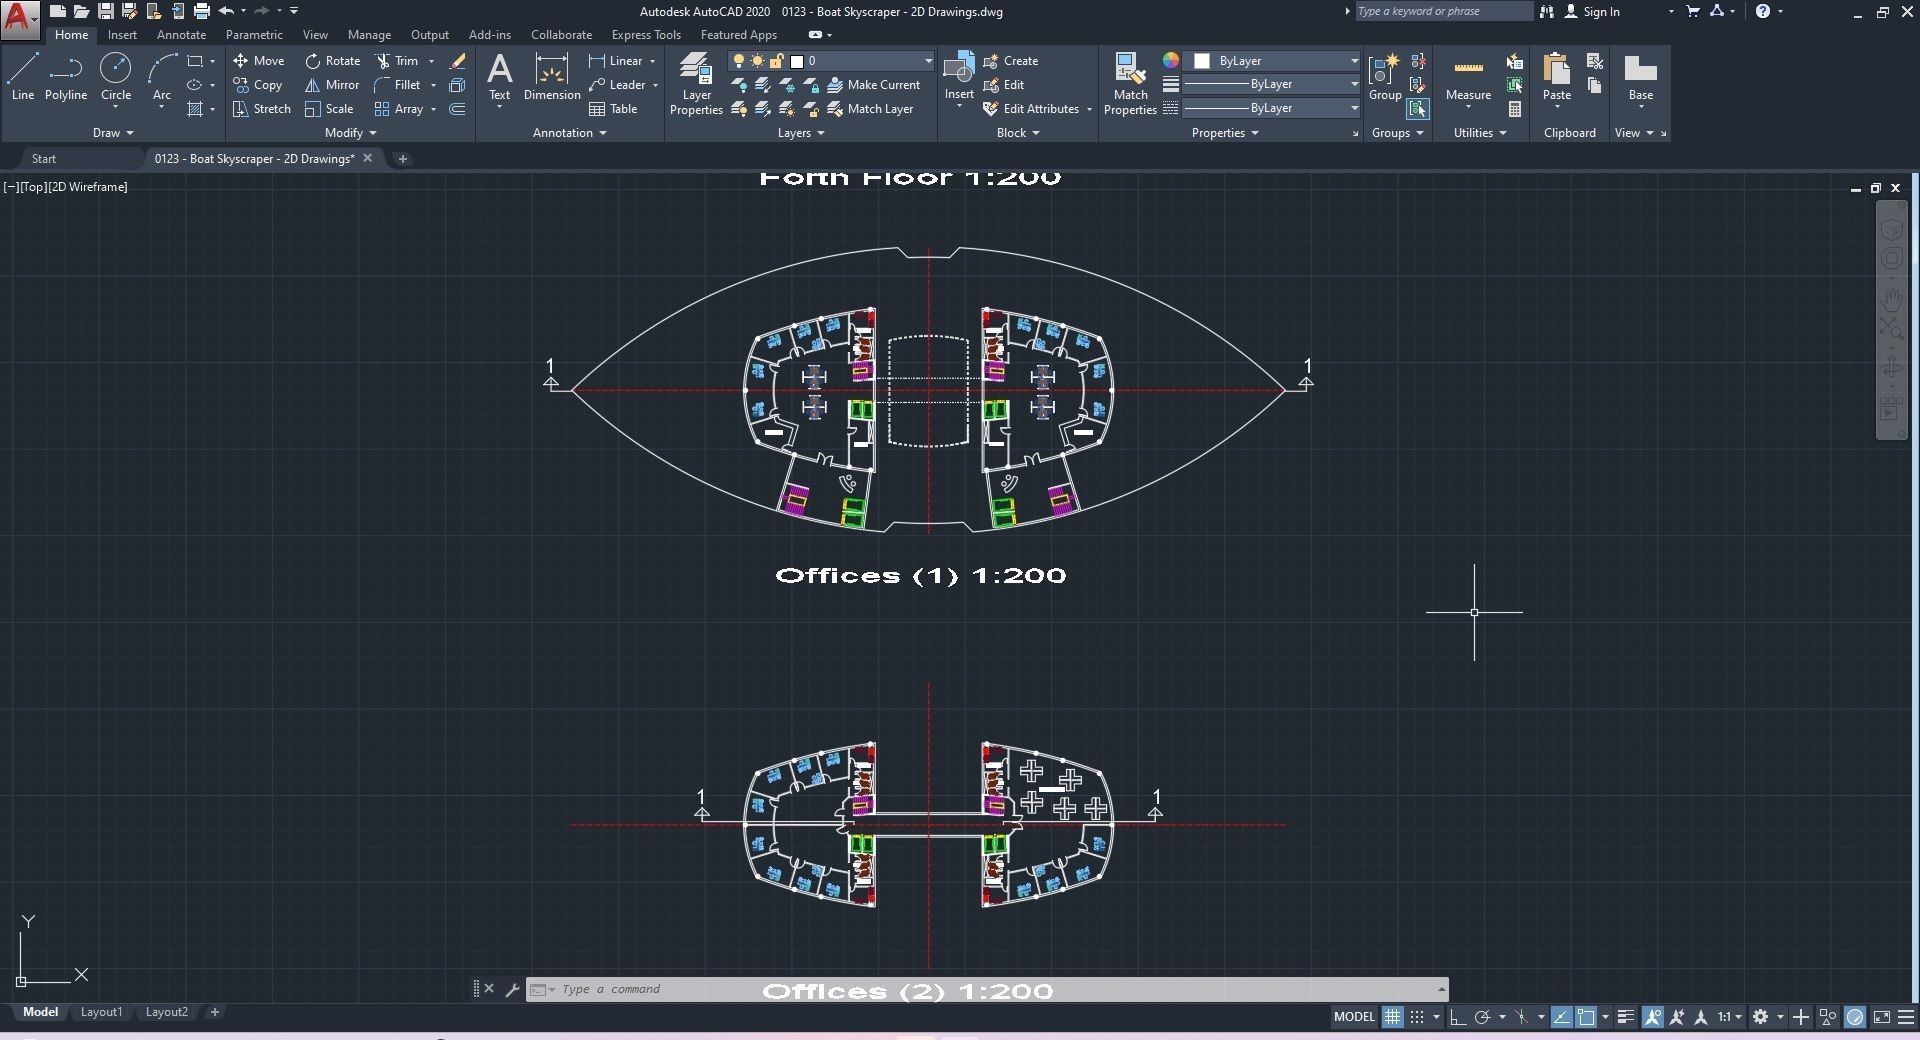Select the Stretch tool
This screenshot has height=1040, width=1920.
pyautogui.click(x=262, y=109)
